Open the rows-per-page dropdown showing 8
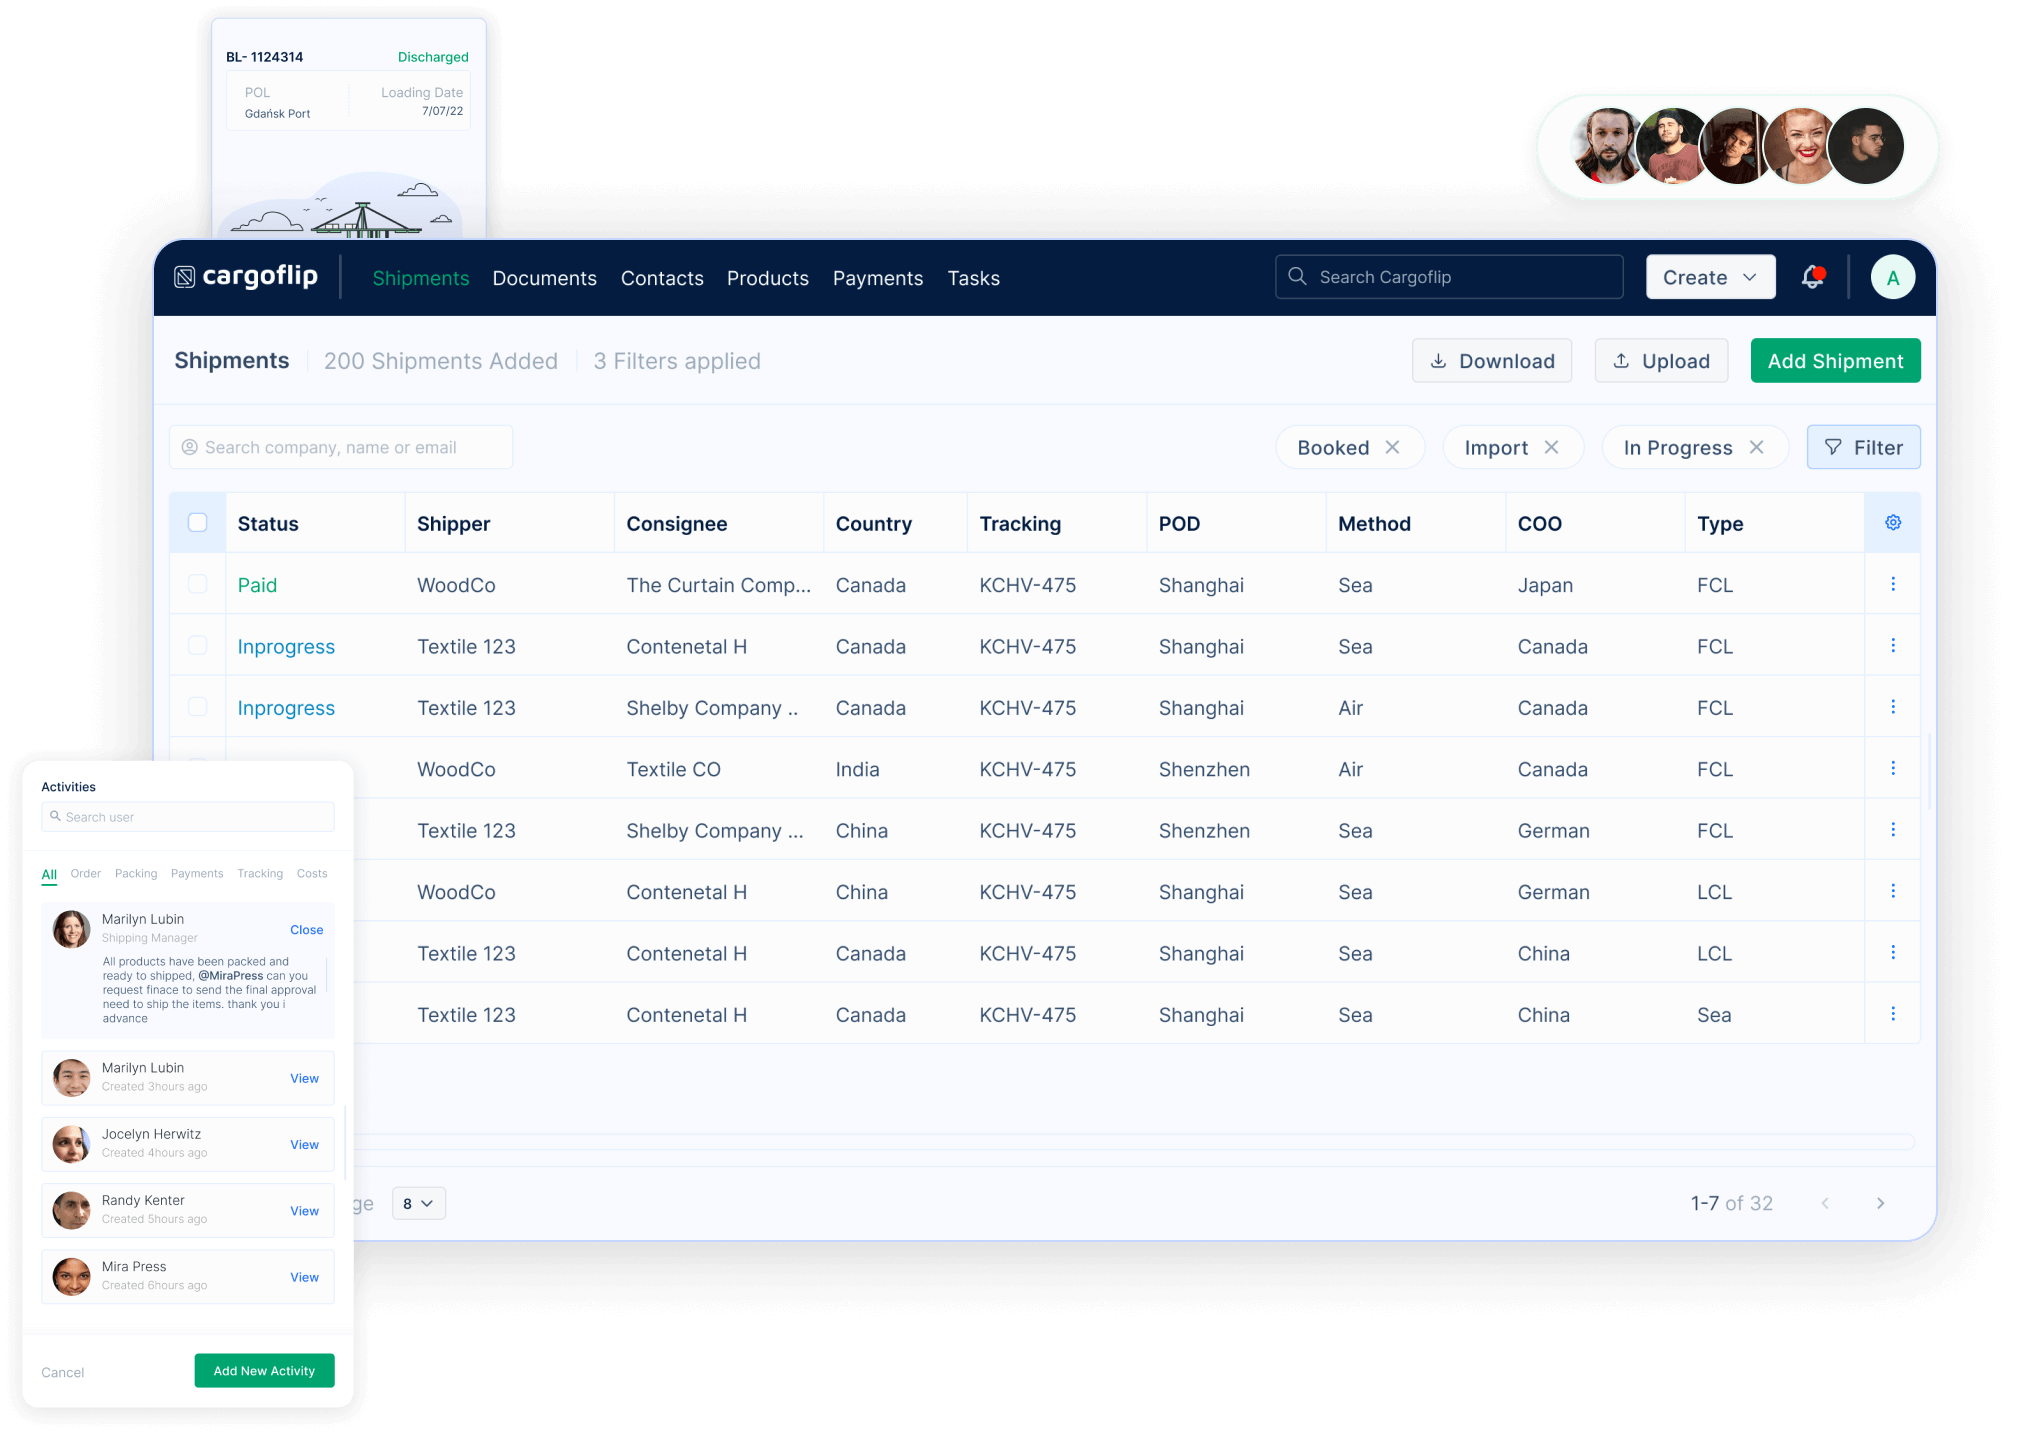Screen dimensions: 2018x1434 (419, 1203)
